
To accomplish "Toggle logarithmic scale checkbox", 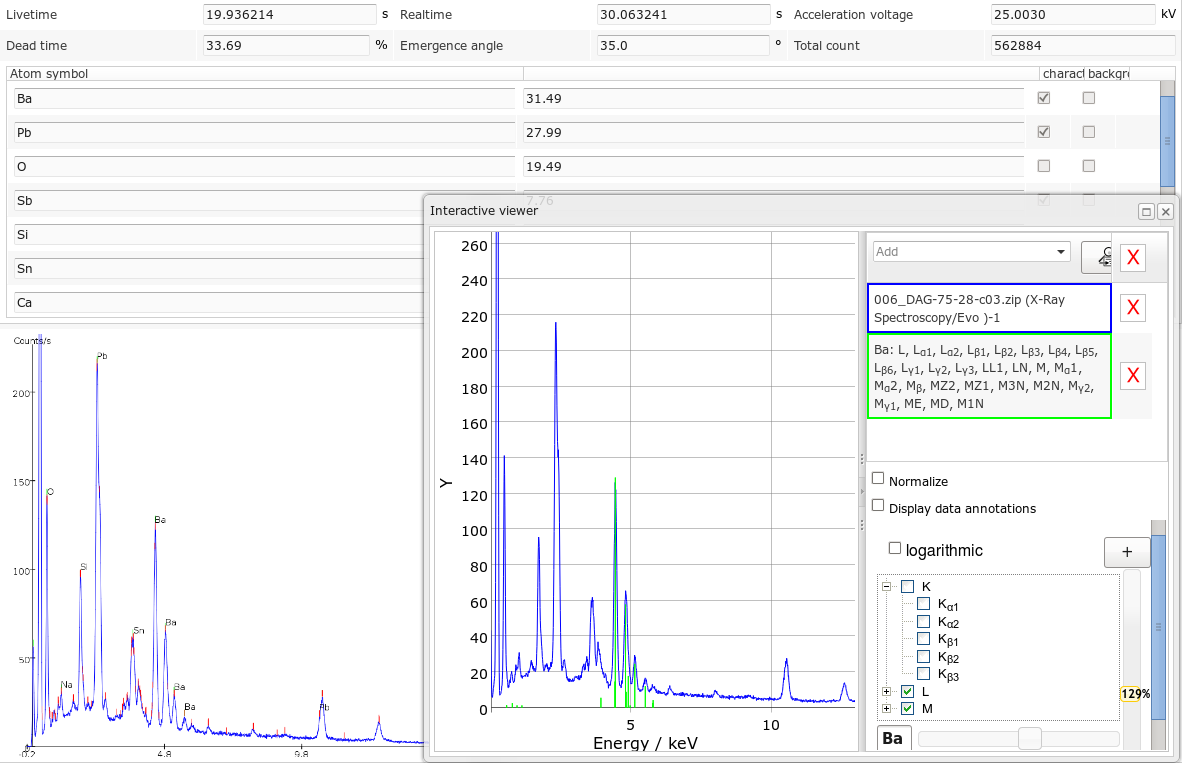I will [x=895, y=549].
